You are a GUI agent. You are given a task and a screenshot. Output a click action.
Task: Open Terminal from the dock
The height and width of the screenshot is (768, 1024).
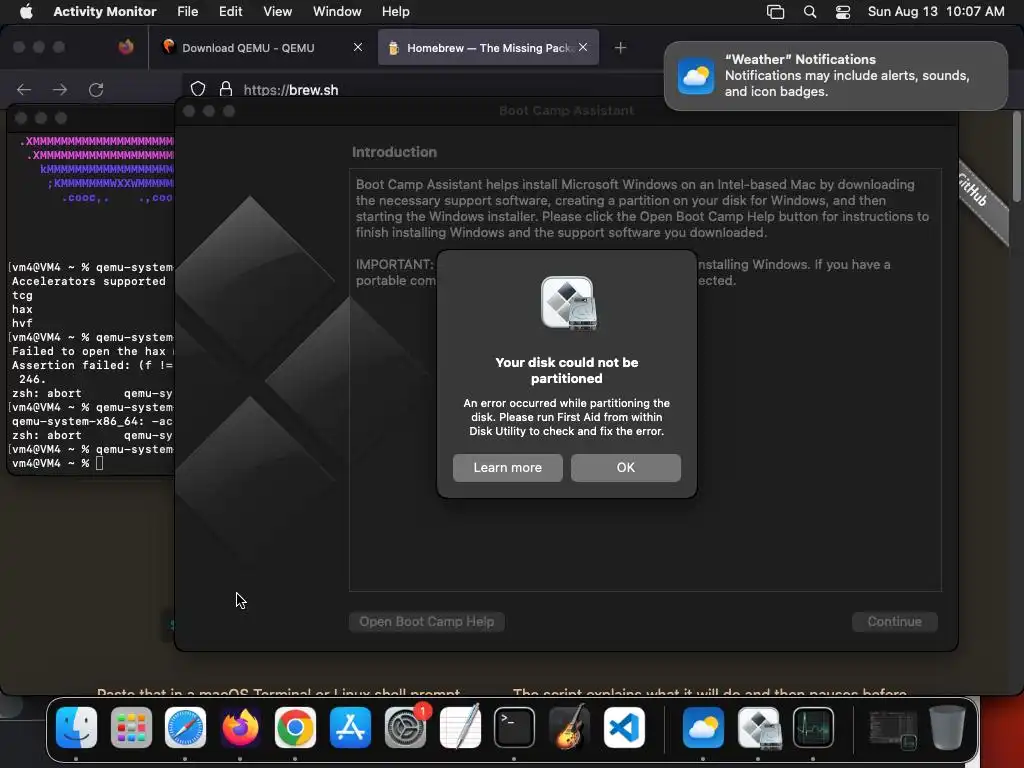click(515, 727)
